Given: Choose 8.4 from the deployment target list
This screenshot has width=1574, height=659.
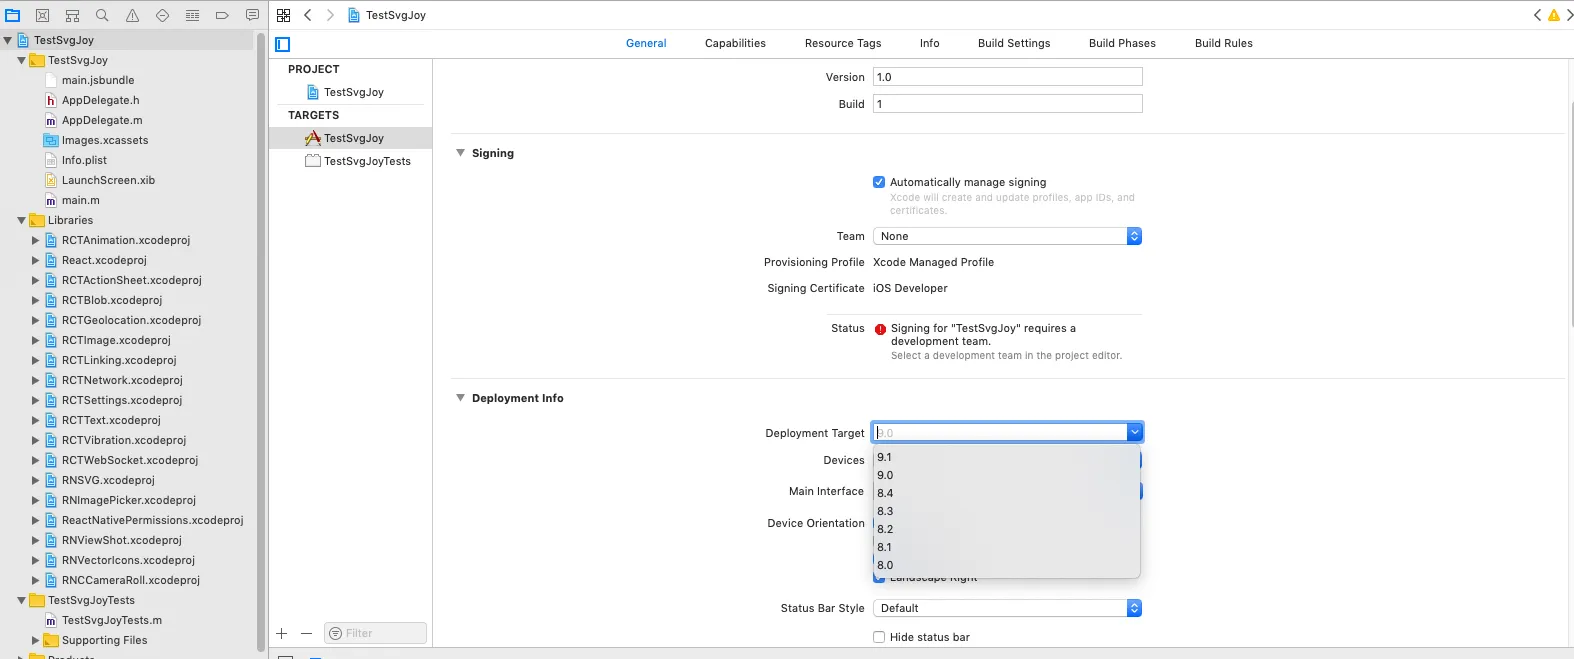Looking at the screenshot, I should (x=886, y=493).
